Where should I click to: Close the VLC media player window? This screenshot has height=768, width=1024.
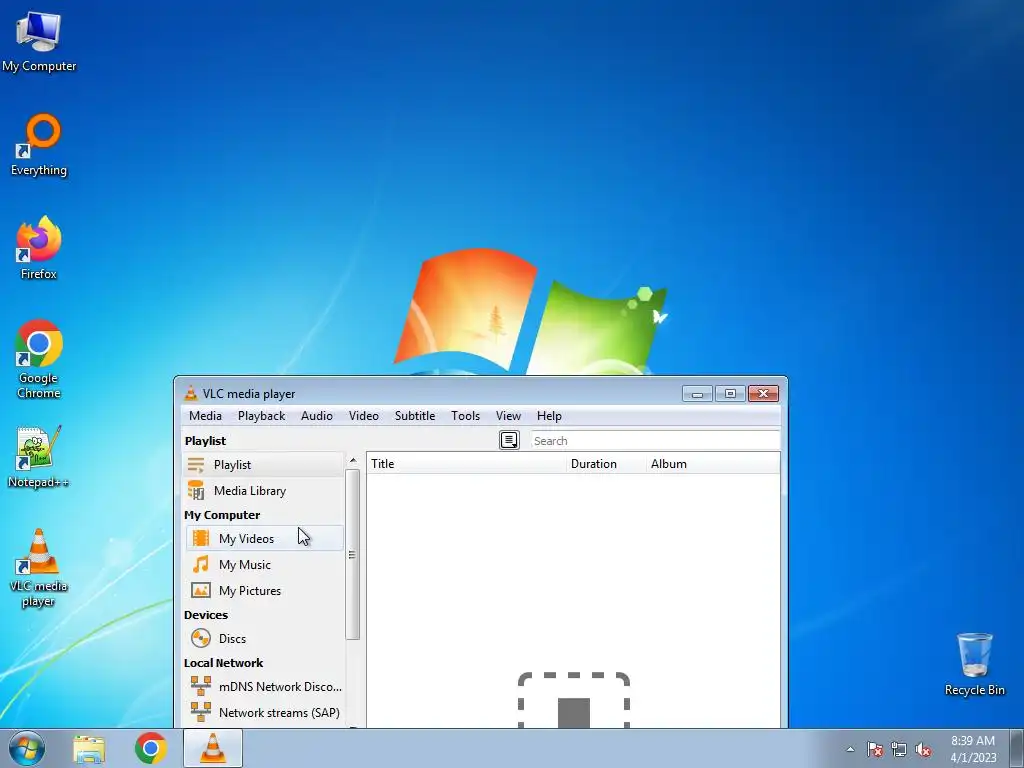pyautogui.click(x=763, y=393)
